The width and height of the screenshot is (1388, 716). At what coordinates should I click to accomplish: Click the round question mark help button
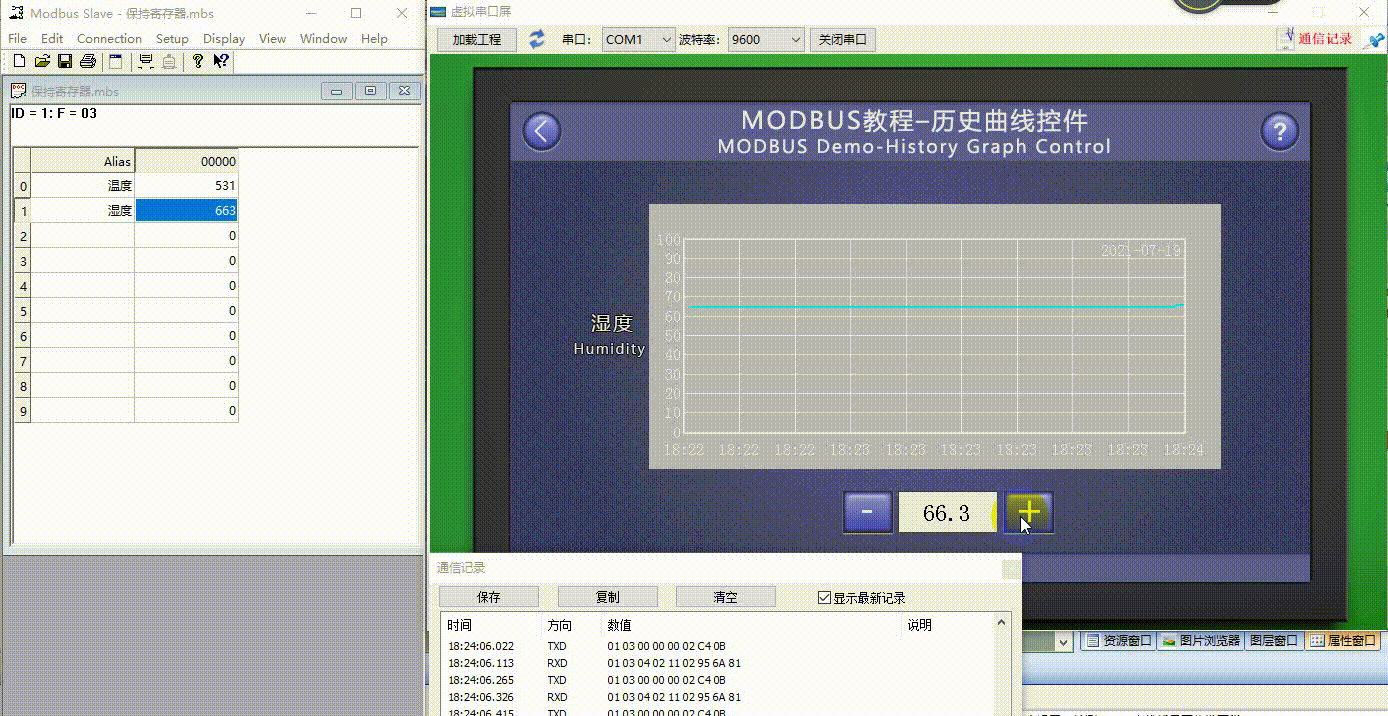(1279, 131)
